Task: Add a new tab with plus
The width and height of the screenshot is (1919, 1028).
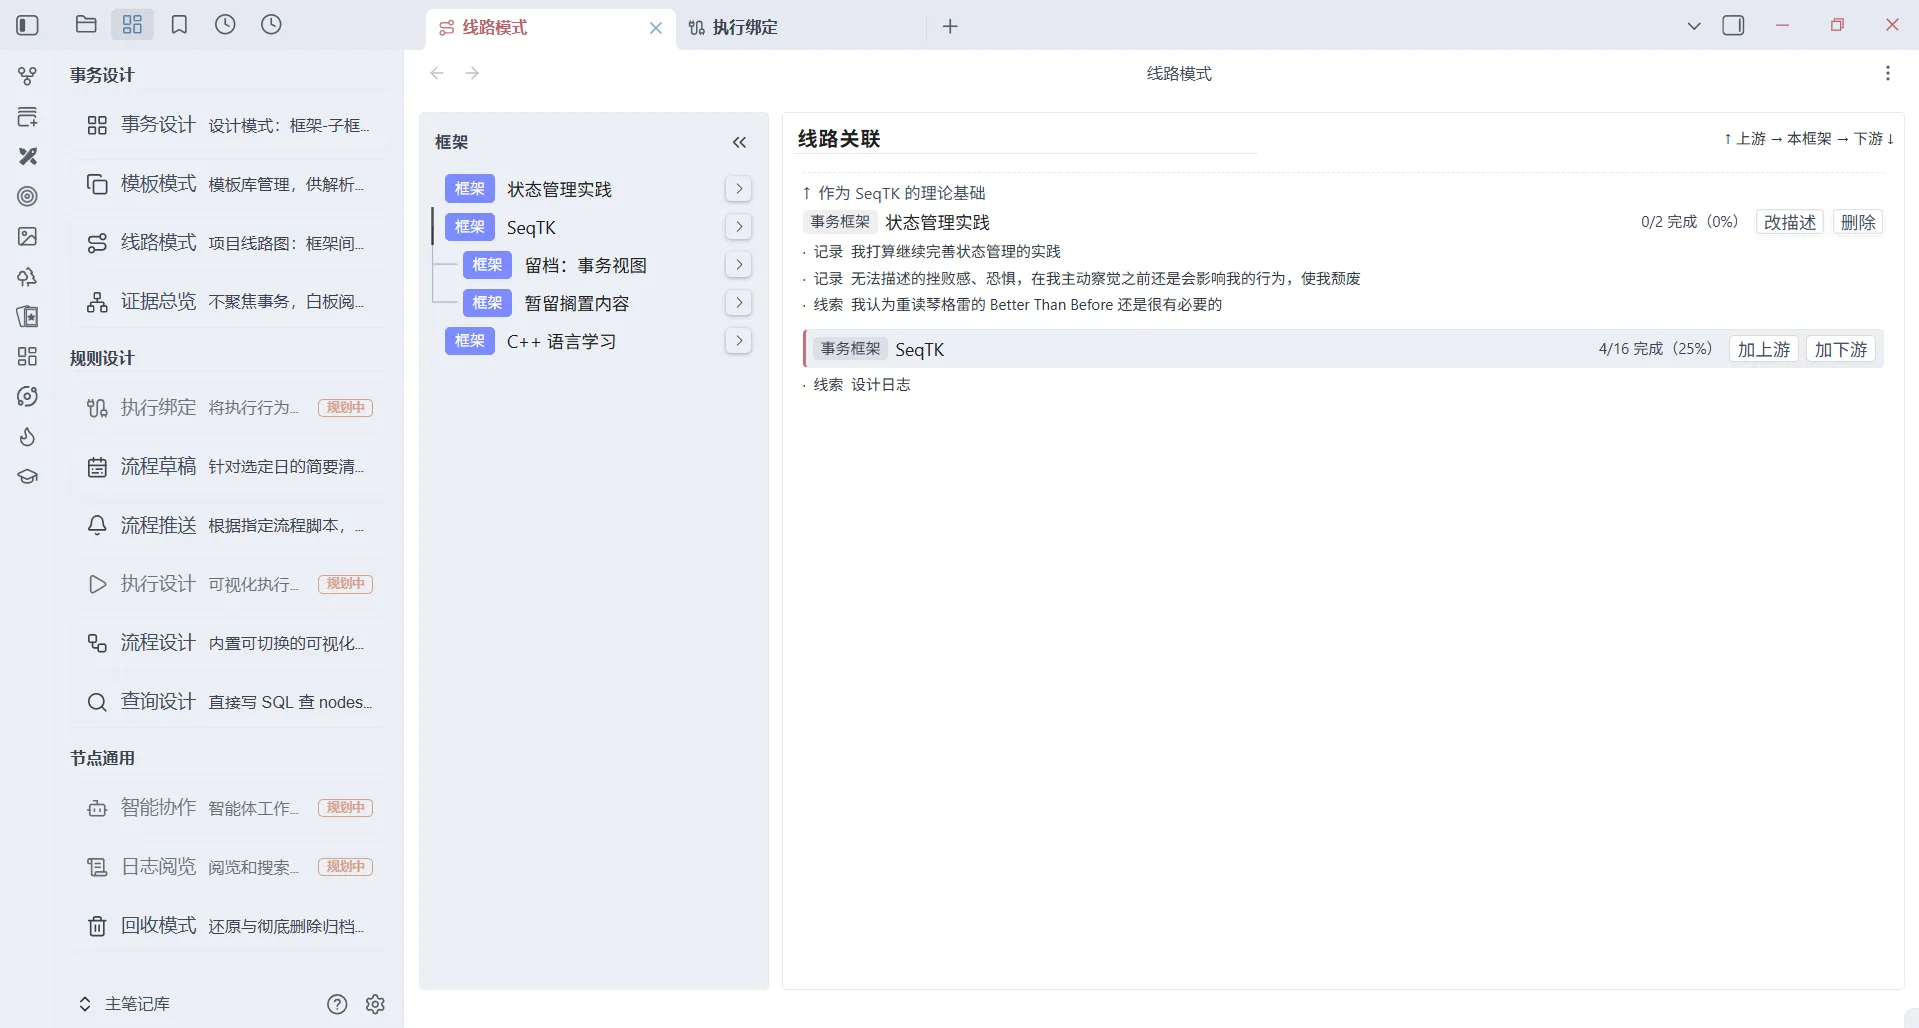Action: pyautogui.click(x=950, y=26)
